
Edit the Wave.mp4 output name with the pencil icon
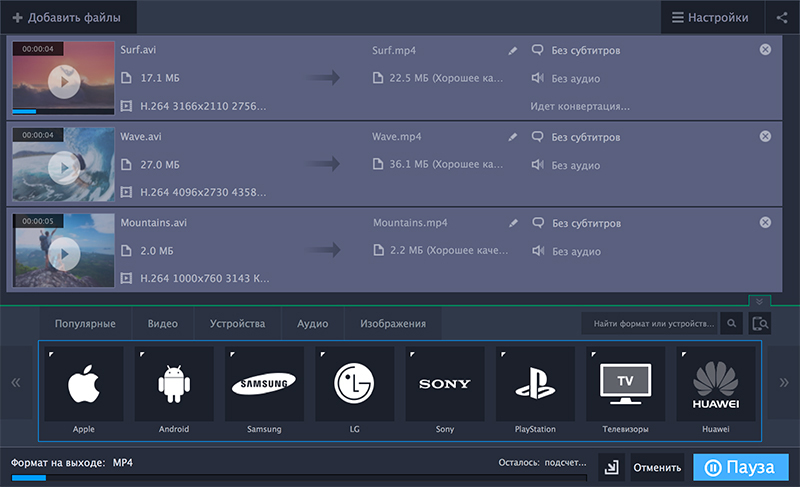coord(512,137)
